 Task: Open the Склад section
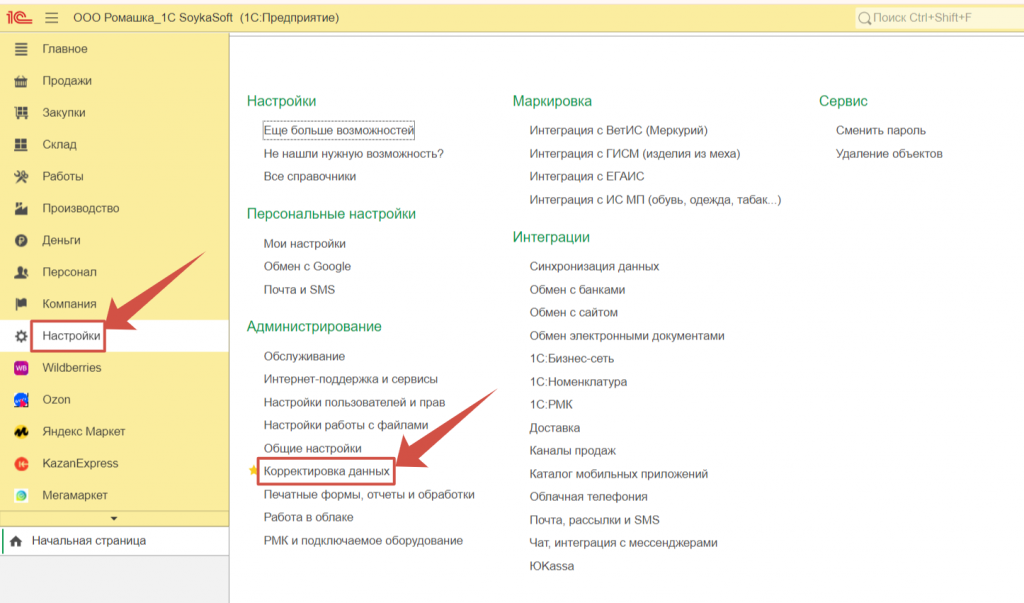click(59, 145)
